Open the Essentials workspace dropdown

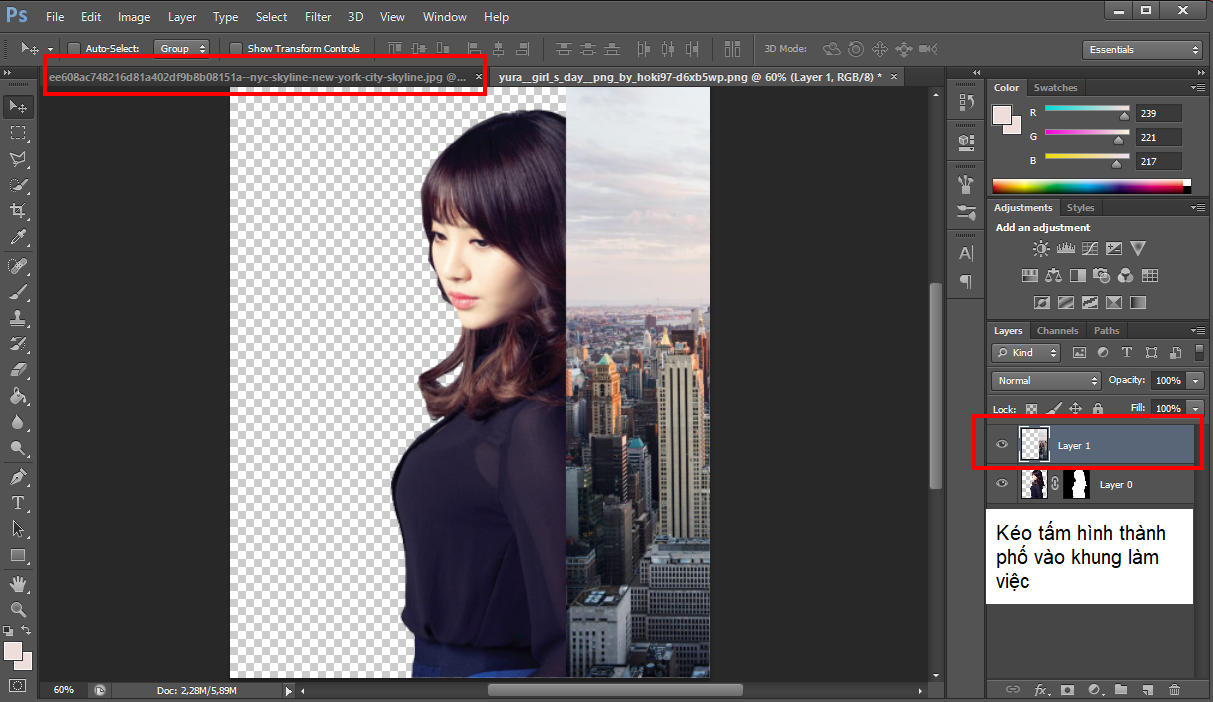[x=1143, y=49]
